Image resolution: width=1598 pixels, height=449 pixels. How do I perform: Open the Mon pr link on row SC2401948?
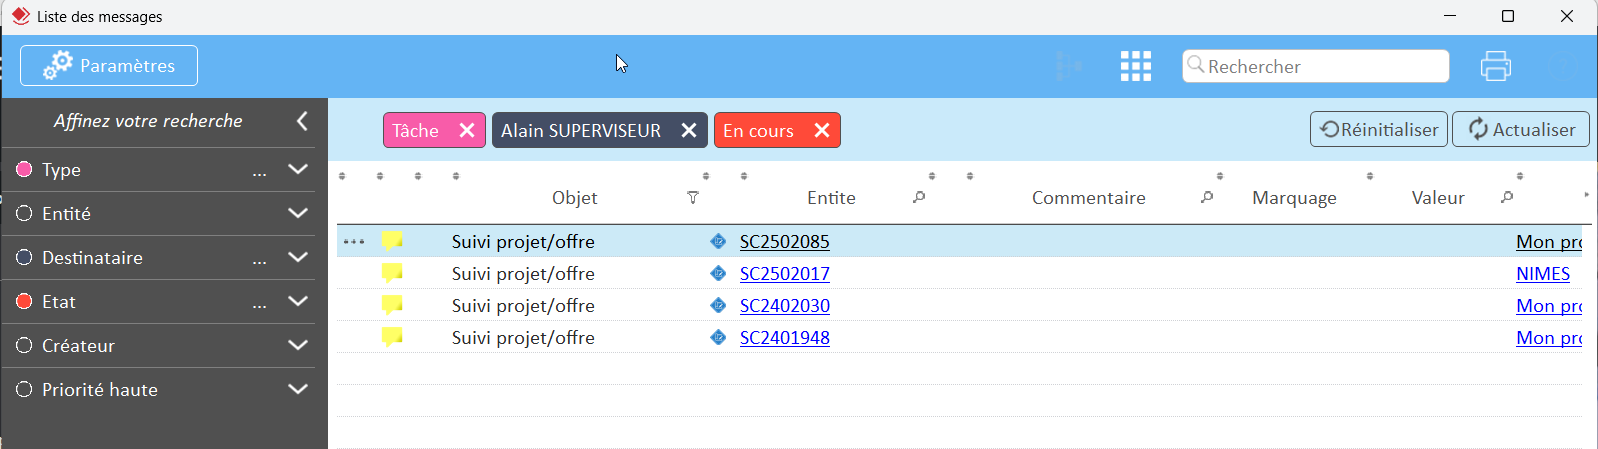point(1549,338)
